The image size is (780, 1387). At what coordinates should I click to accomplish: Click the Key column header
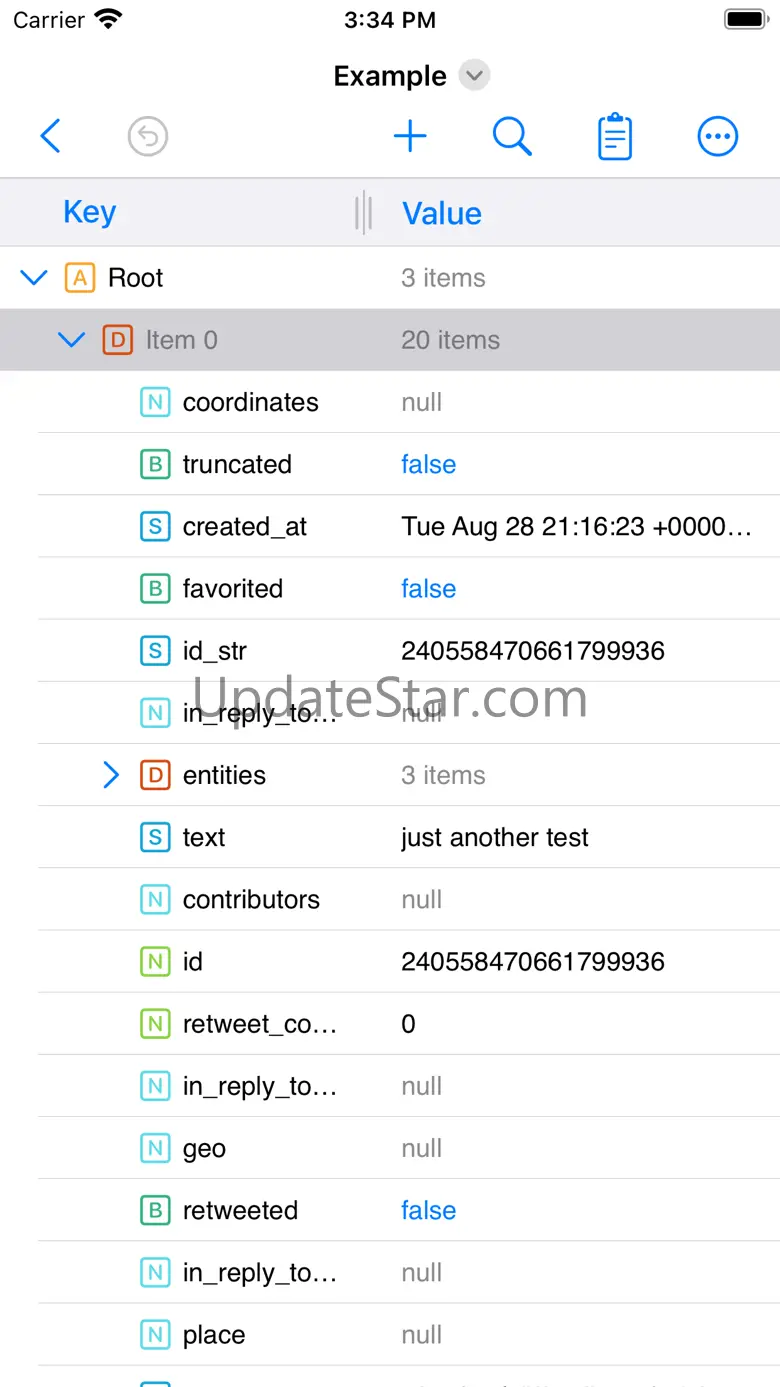point(90,212)
